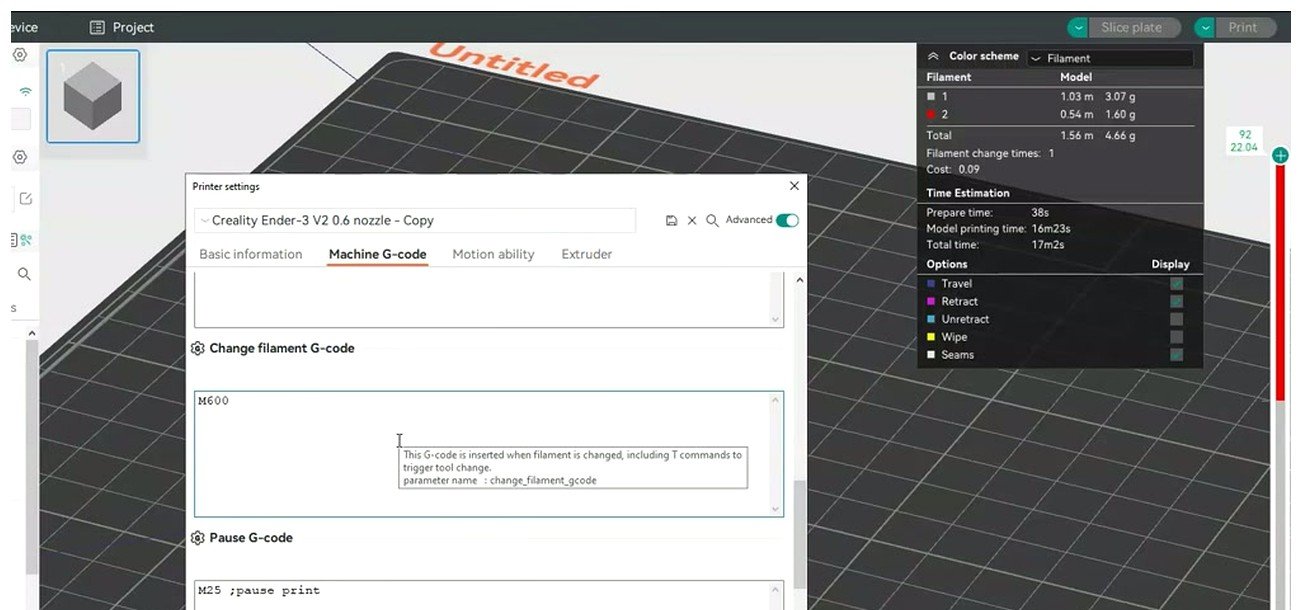The height and width of the screenshot is (610, 1302).
Task: Open the Color scheme Filament dropdown
Action: 1110,59
